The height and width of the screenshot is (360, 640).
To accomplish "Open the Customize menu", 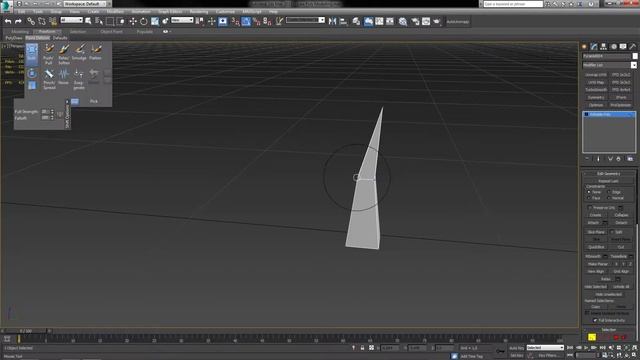I will [x=225, y=11].
